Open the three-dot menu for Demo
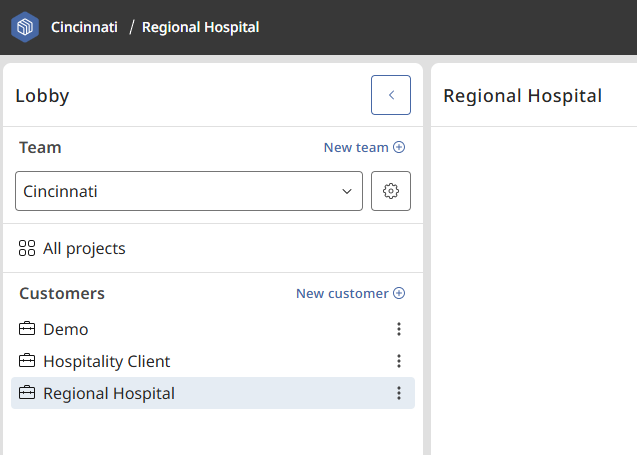Image resolution: width=637 pixels, height=455 pixels. click(399, 329)
